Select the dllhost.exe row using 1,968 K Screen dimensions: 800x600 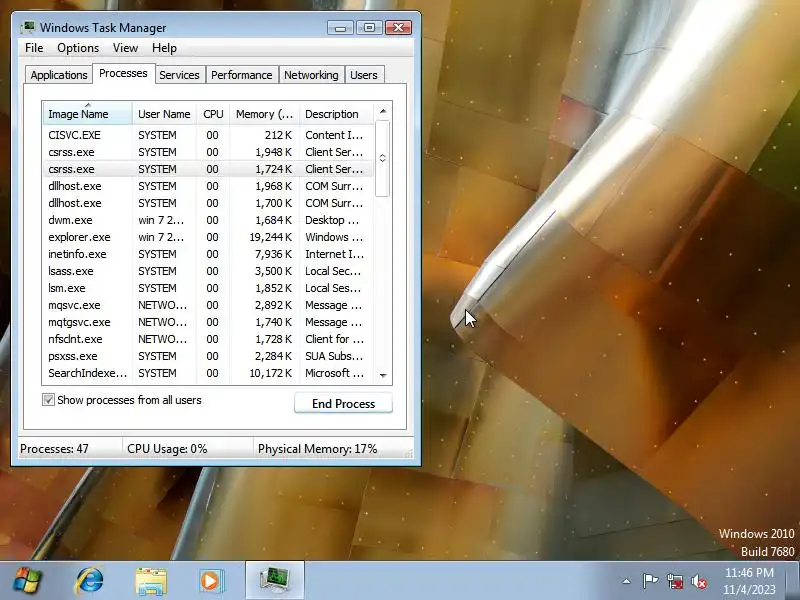[208, 186]
